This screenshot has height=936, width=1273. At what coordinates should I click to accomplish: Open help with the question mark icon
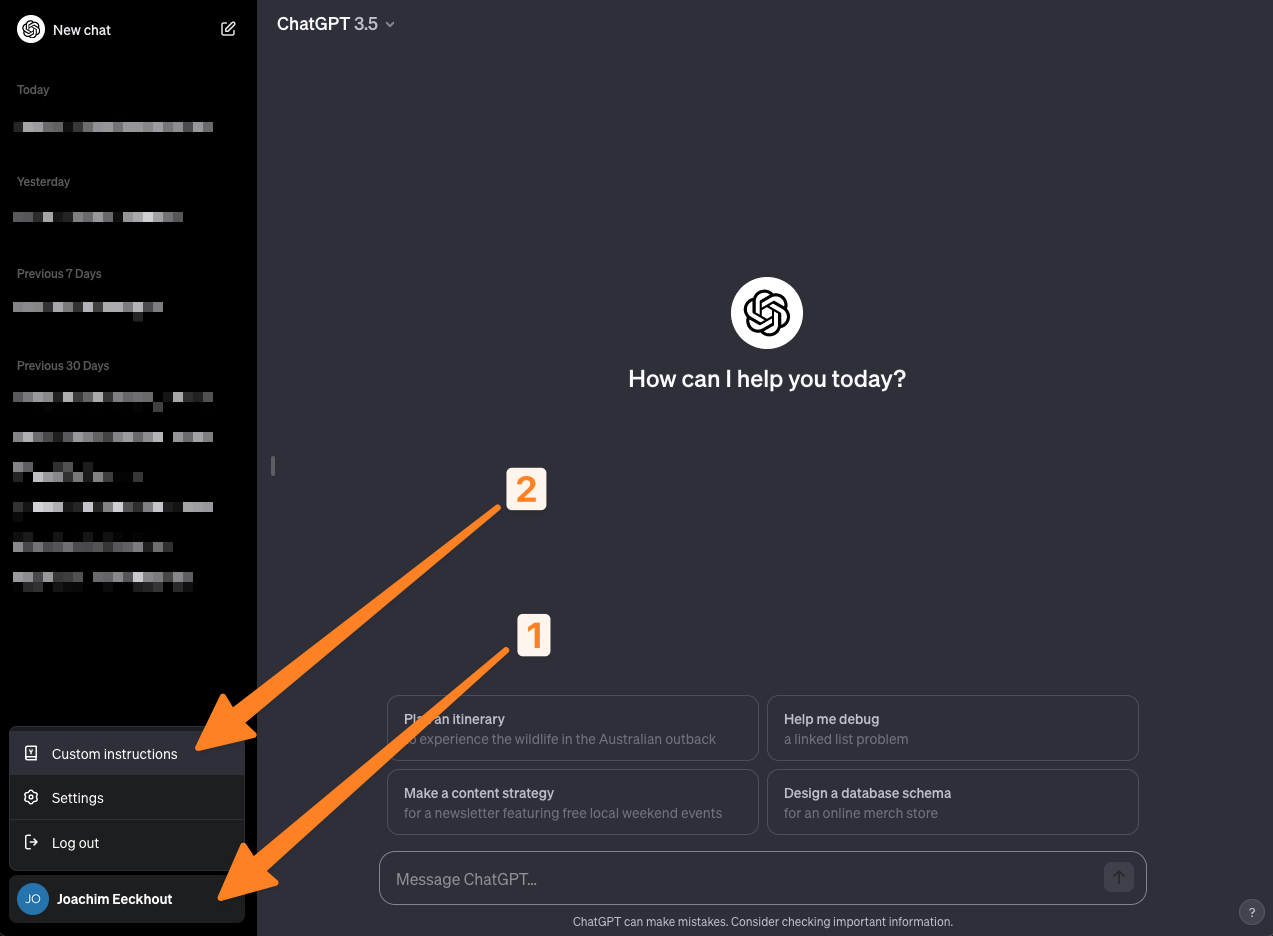pyautogui.click(x=1251, y=912)
